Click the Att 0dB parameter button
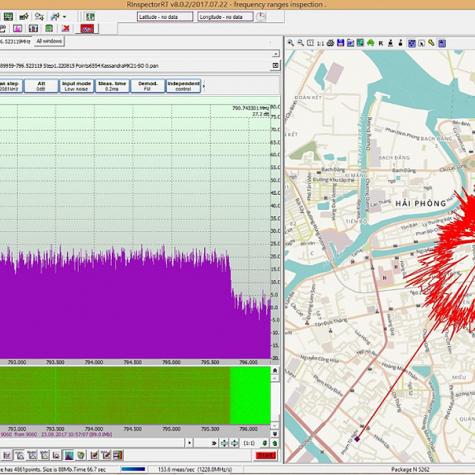Viewport: 475px width, 475px height. tap(41, 86)
